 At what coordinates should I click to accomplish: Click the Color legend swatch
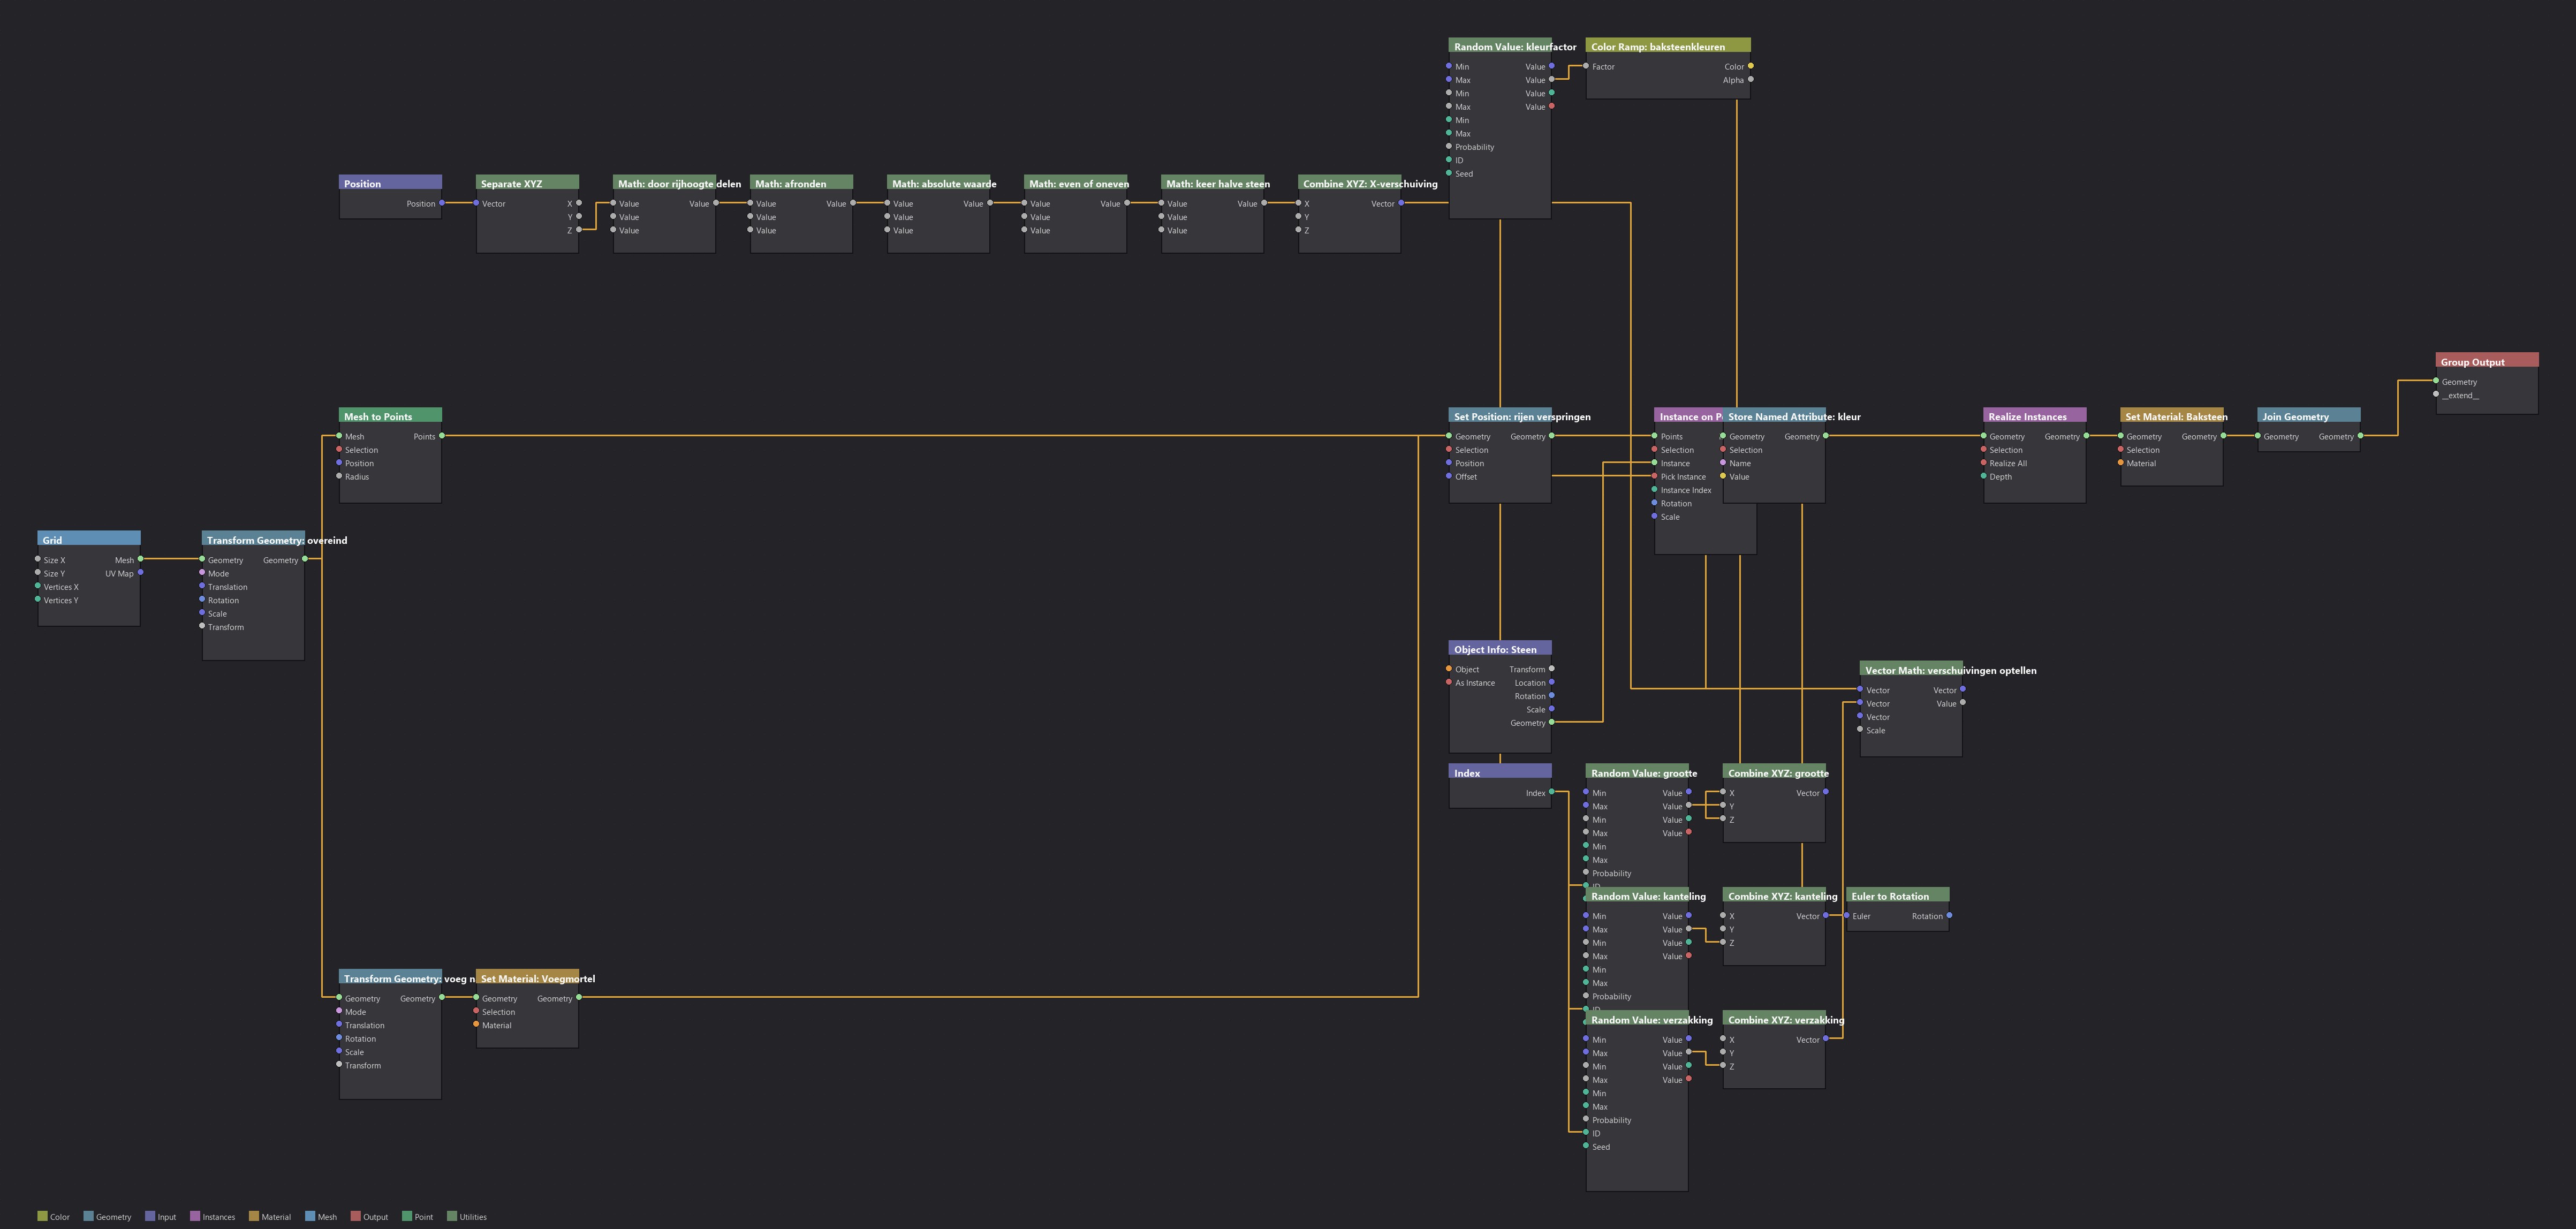point(43,1216)
